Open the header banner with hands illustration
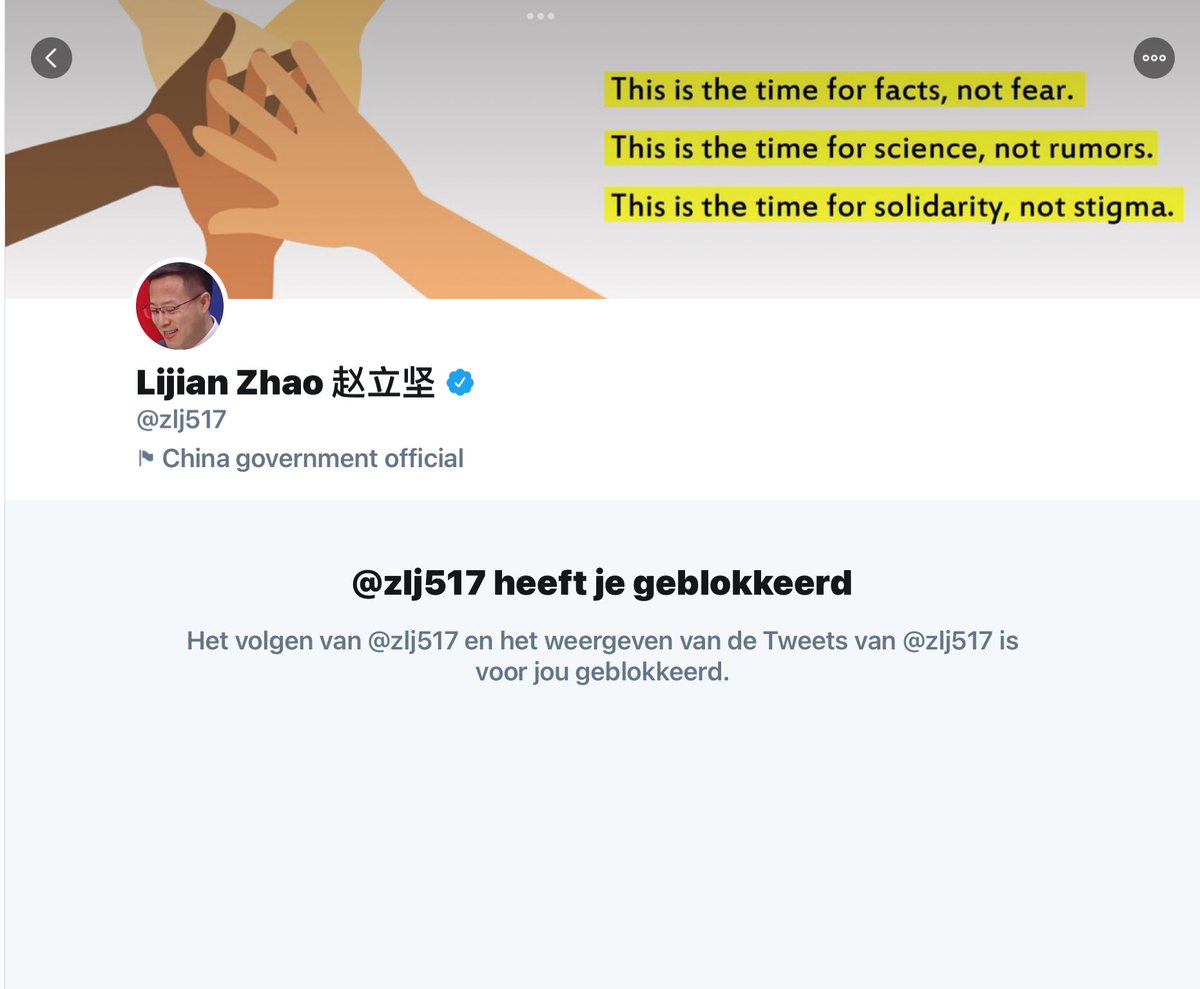Image resolution: width=1200 pixels, height=989 pixels. (x=600, y=150)
